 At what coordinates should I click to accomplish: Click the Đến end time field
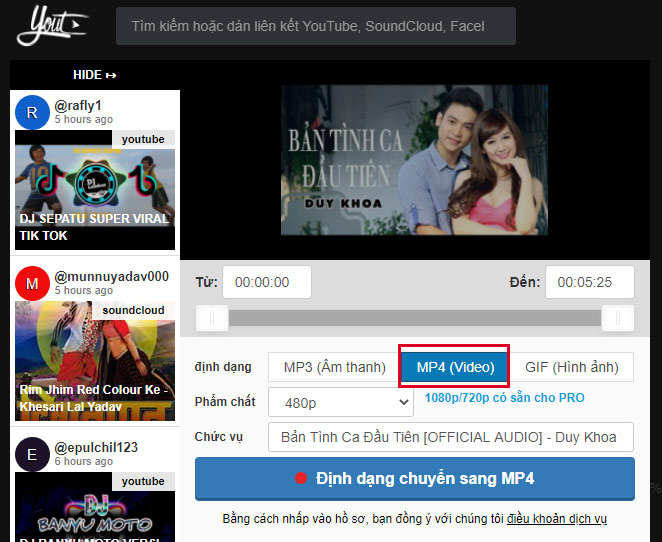pos(589,282)
